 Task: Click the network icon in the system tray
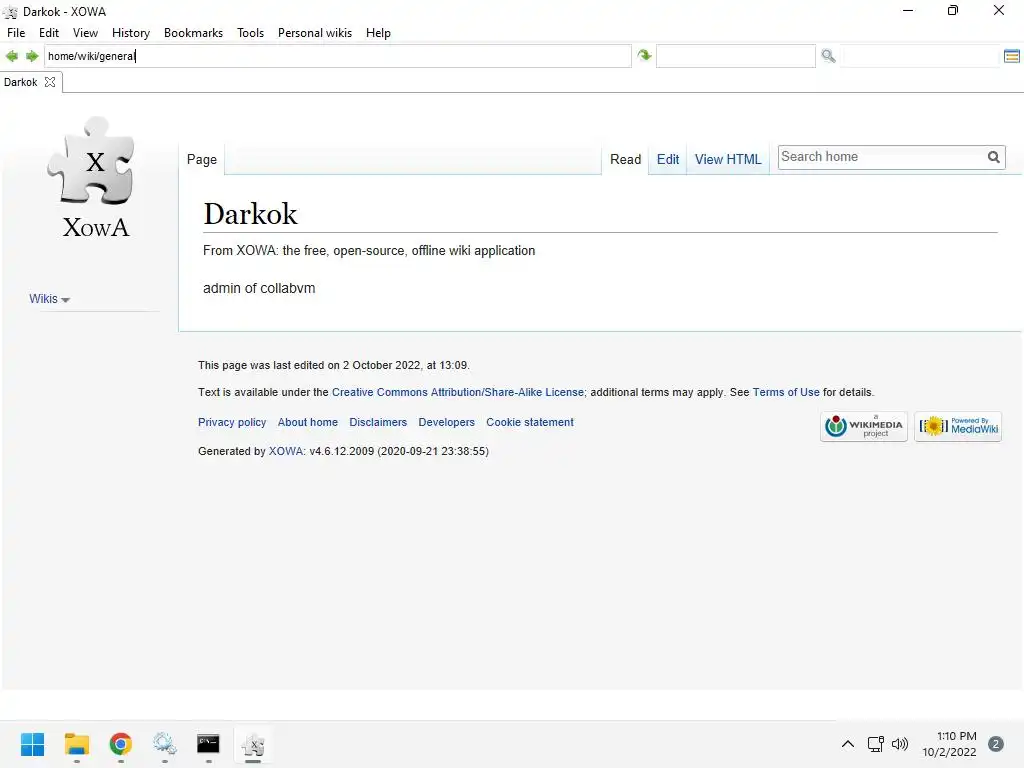tap(876, 744)
